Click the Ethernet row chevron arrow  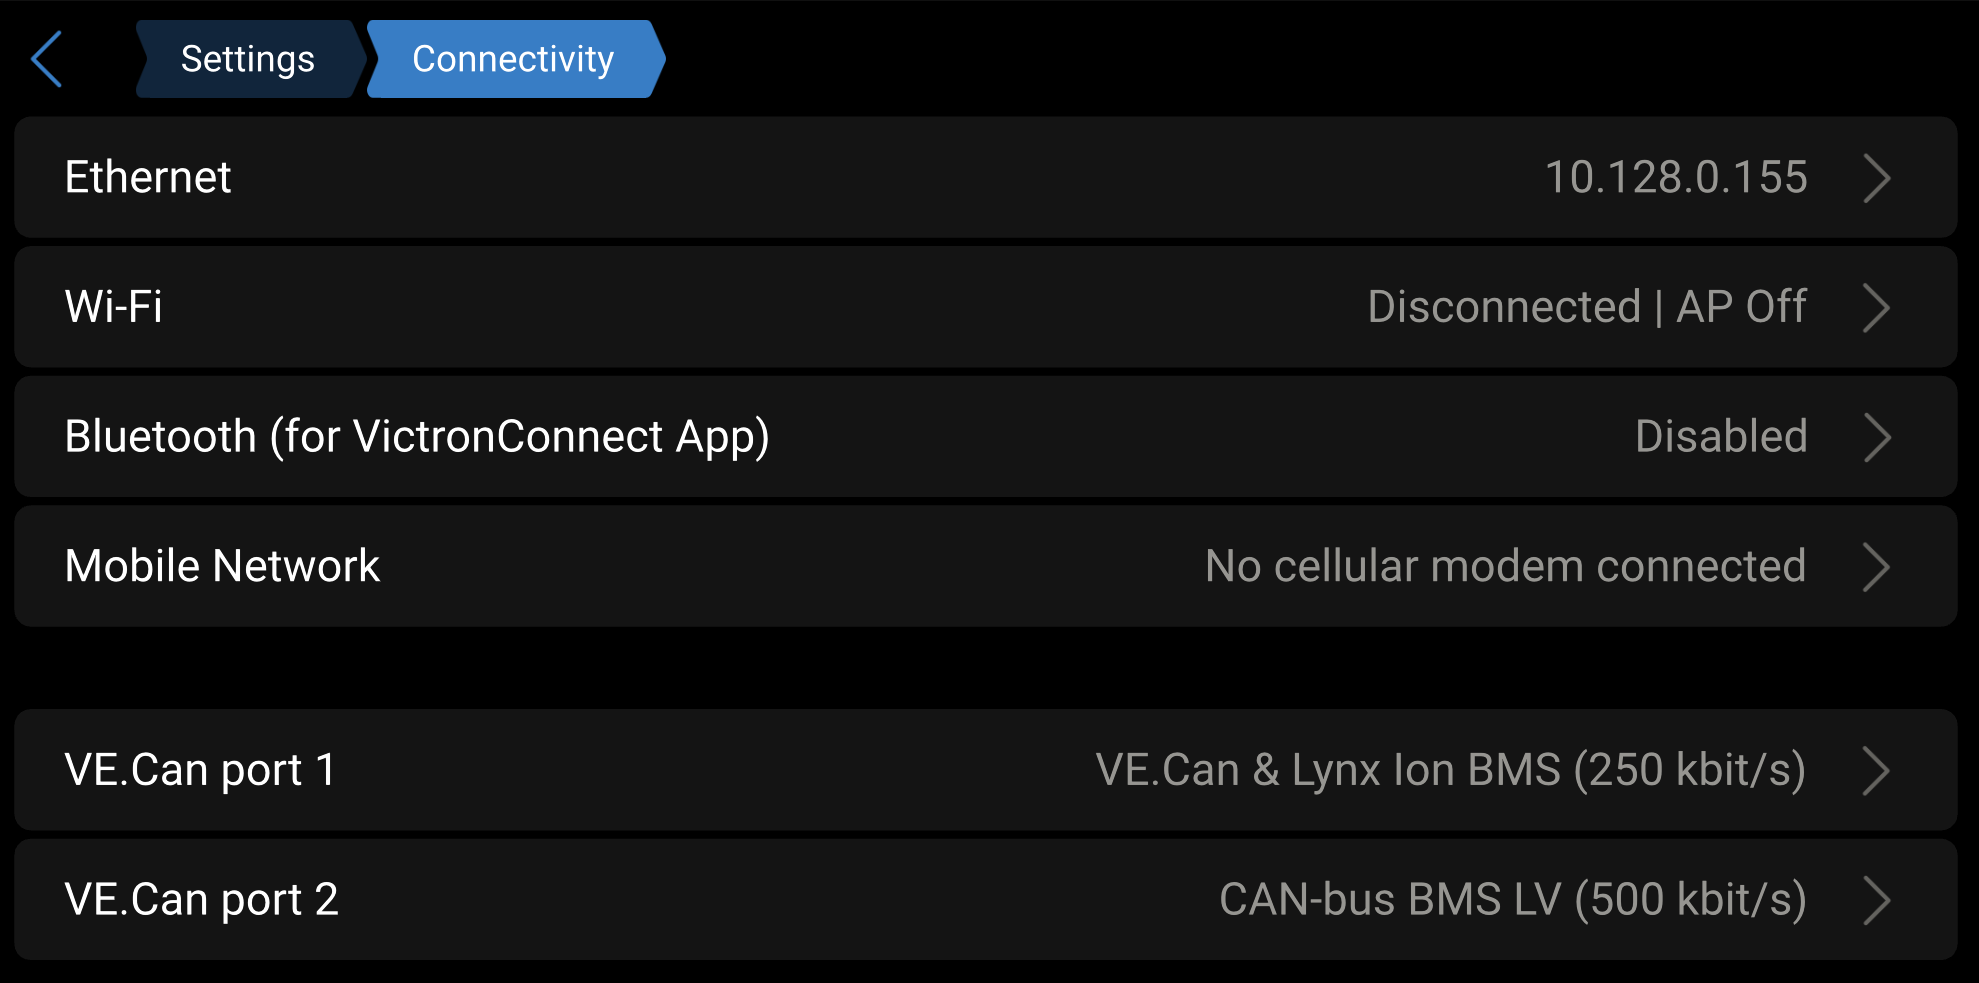click(x=1876, y=179)
